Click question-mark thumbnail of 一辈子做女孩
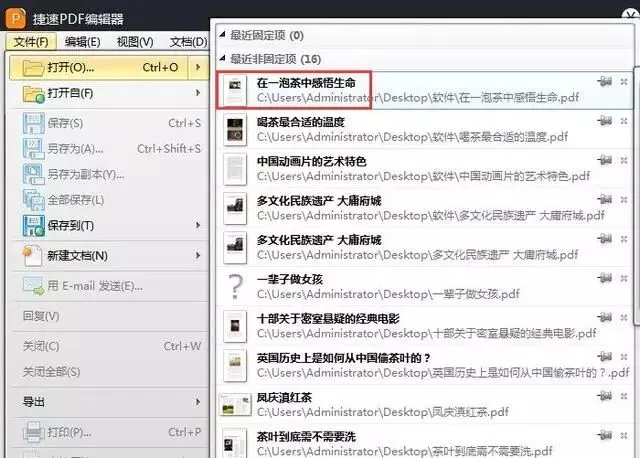The height and width of the screenshot is (458, 640). [x=235, y=287]
